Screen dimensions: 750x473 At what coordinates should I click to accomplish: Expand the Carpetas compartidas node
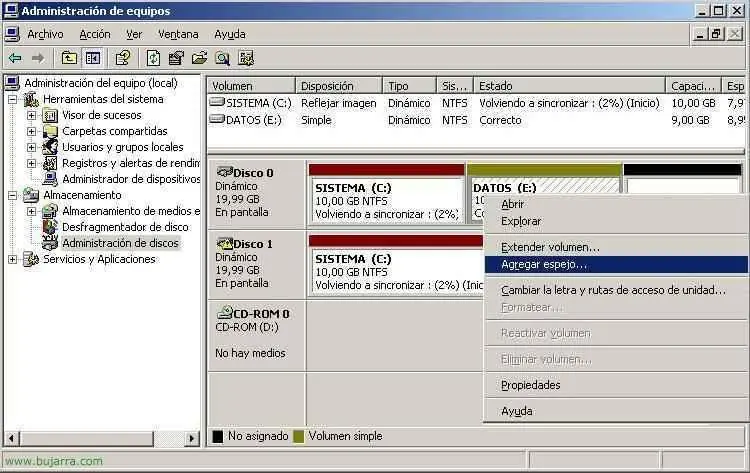pyautogui.click(x=32, y=131)
